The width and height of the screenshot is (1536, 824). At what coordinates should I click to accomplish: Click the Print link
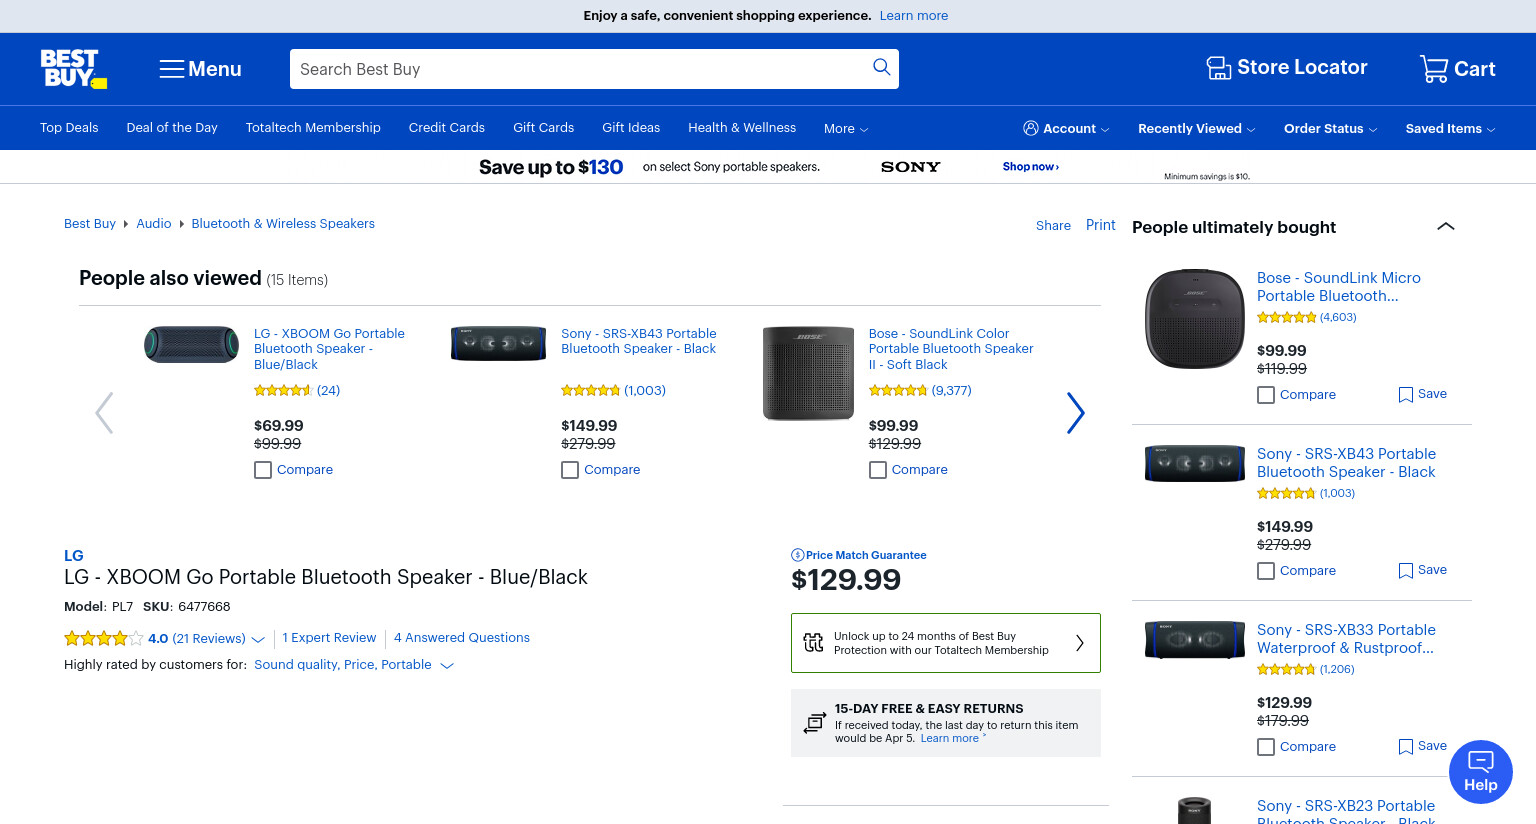(1101, 225)
